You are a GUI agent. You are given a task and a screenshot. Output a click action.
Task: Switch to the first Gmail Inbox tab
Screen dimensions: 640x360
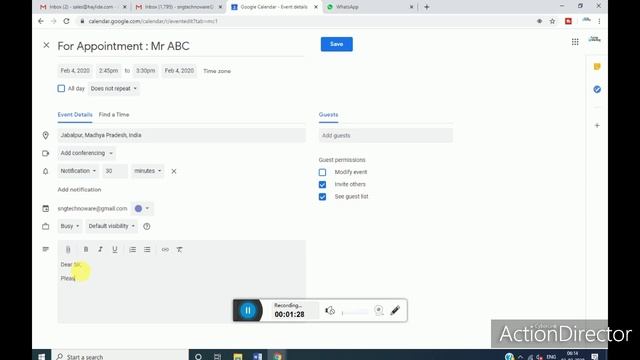tap(82, 7)
